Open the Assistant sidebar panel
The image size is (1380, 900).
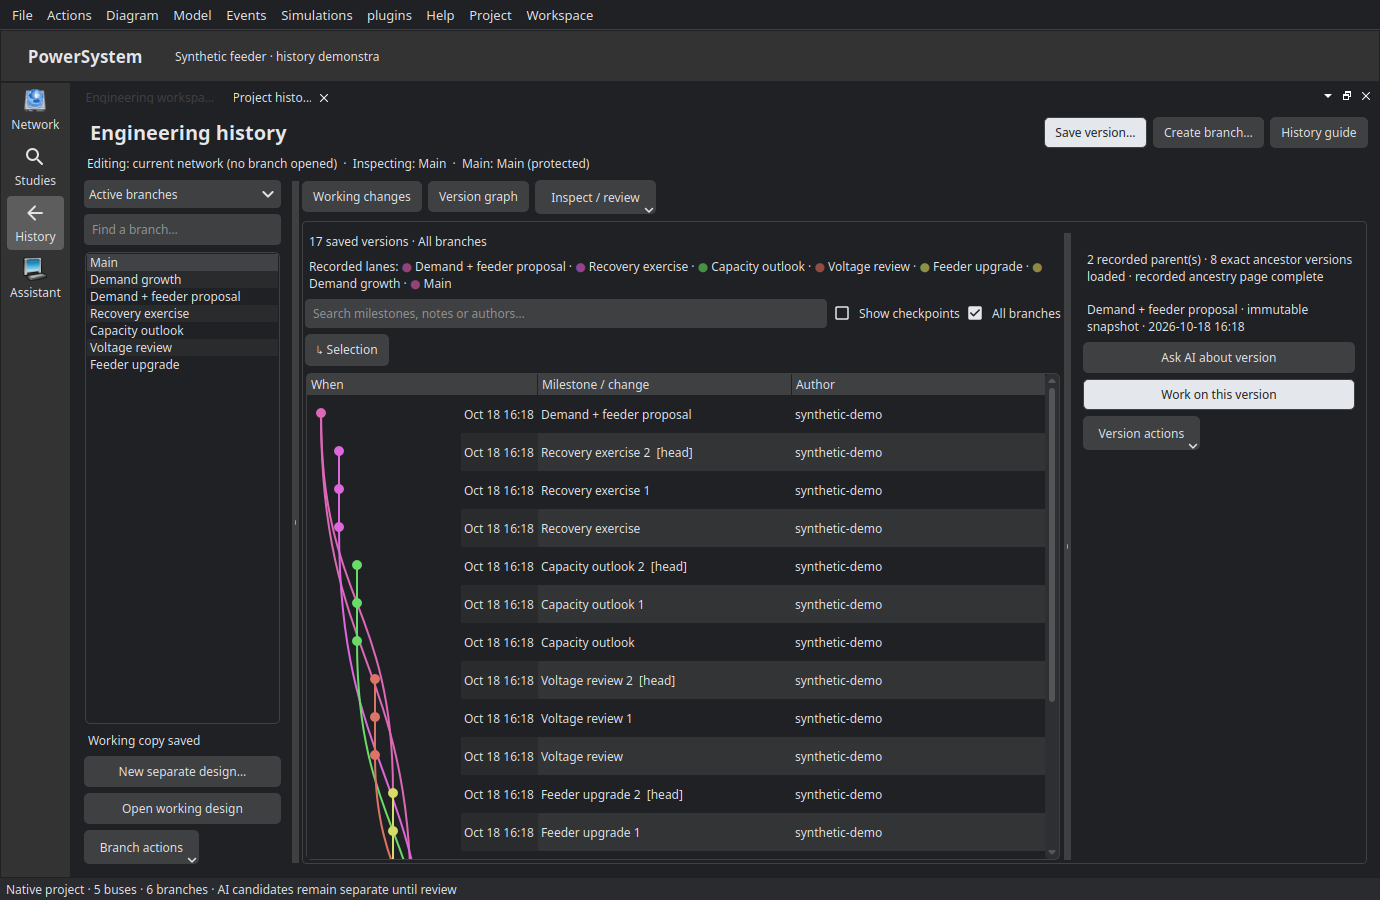point(35,279)
